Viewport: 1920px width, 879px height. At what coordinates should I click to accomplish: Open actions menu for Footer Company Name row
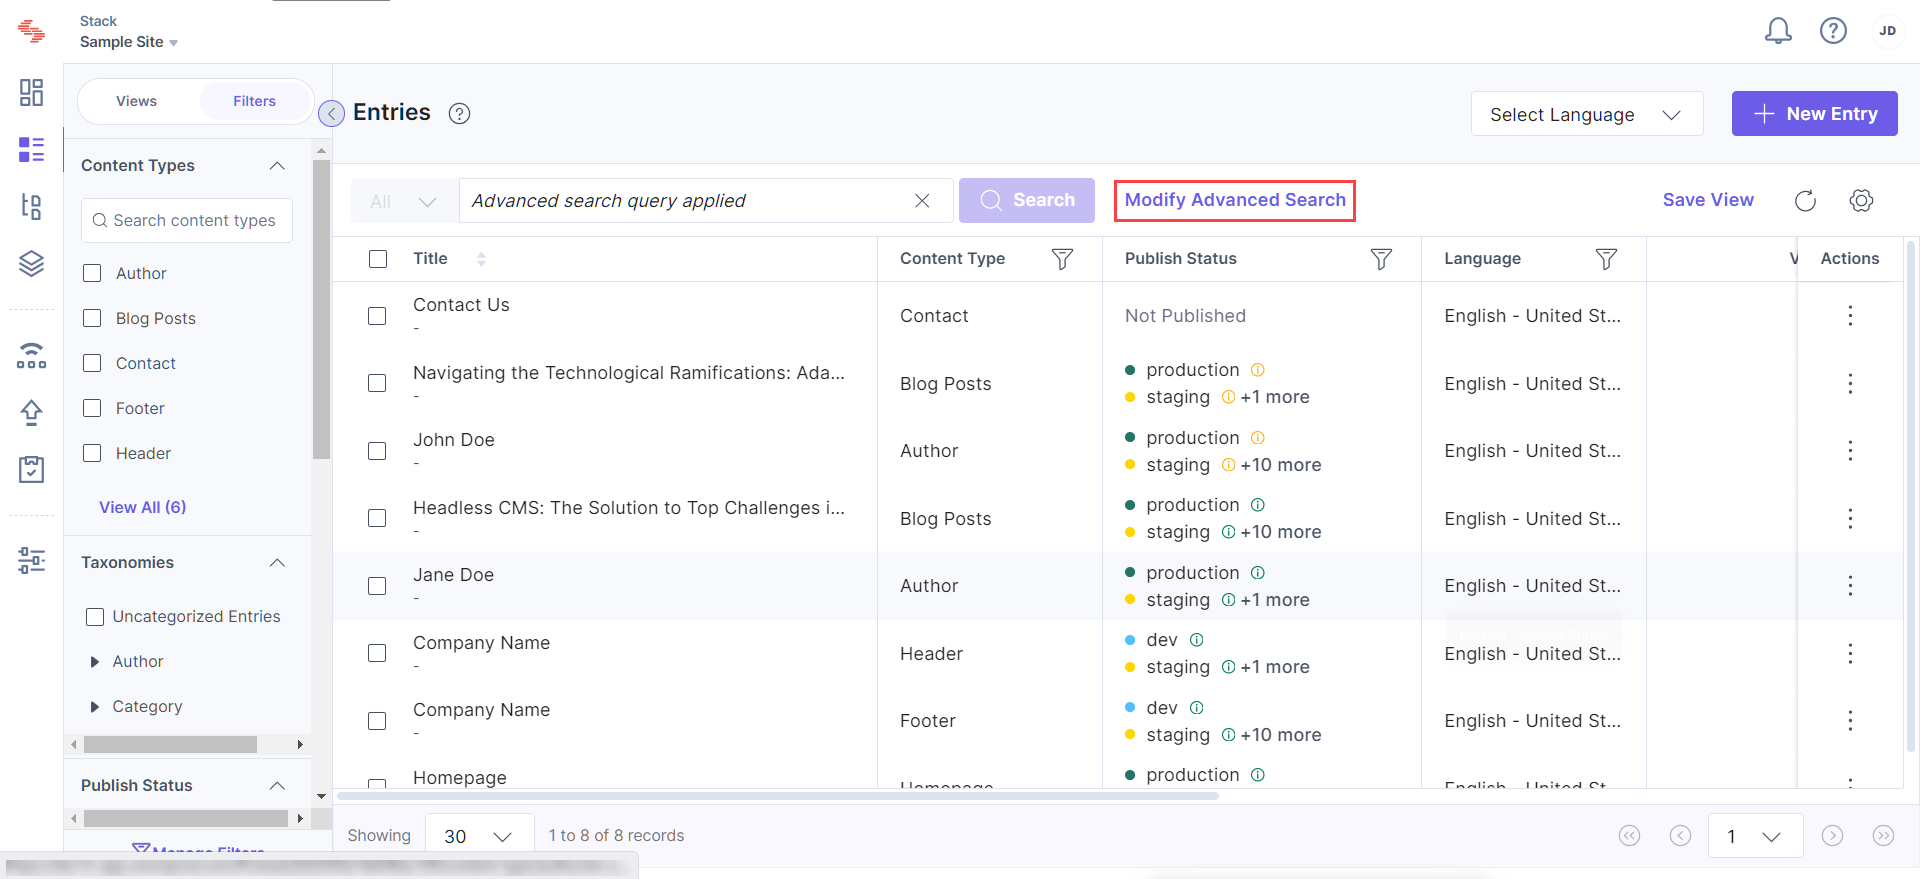point(1850,721)
